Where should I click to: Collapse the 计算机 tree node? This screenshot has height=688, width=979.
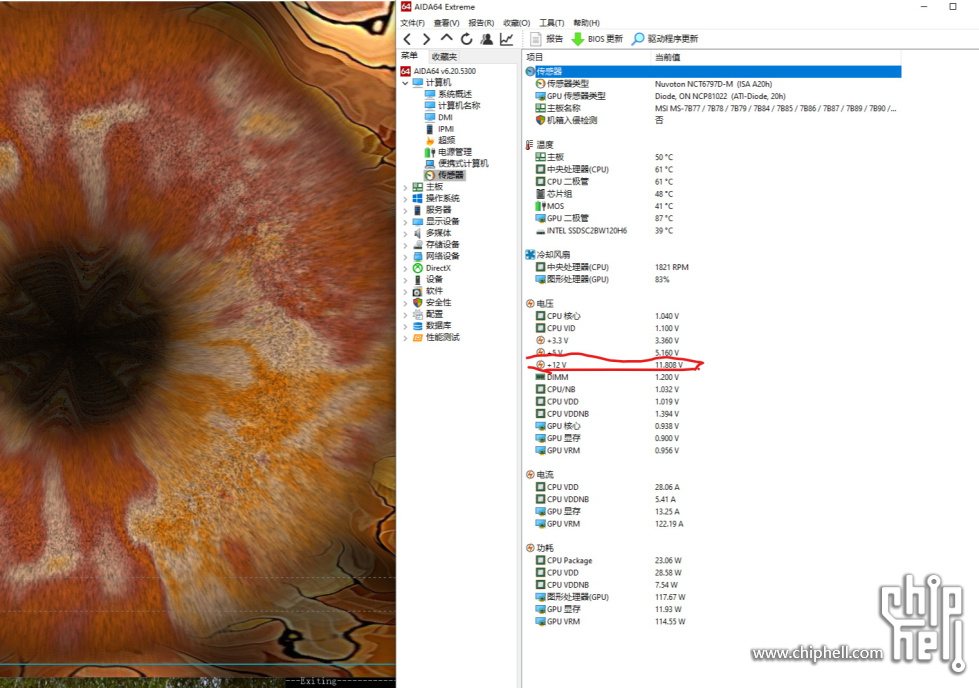pos(405,83)
